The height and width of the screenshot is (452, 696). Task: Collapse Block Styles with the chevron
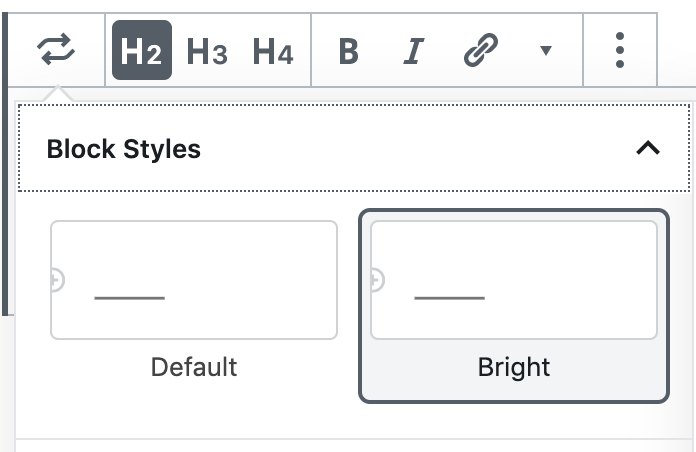click(x=648, y=149)
